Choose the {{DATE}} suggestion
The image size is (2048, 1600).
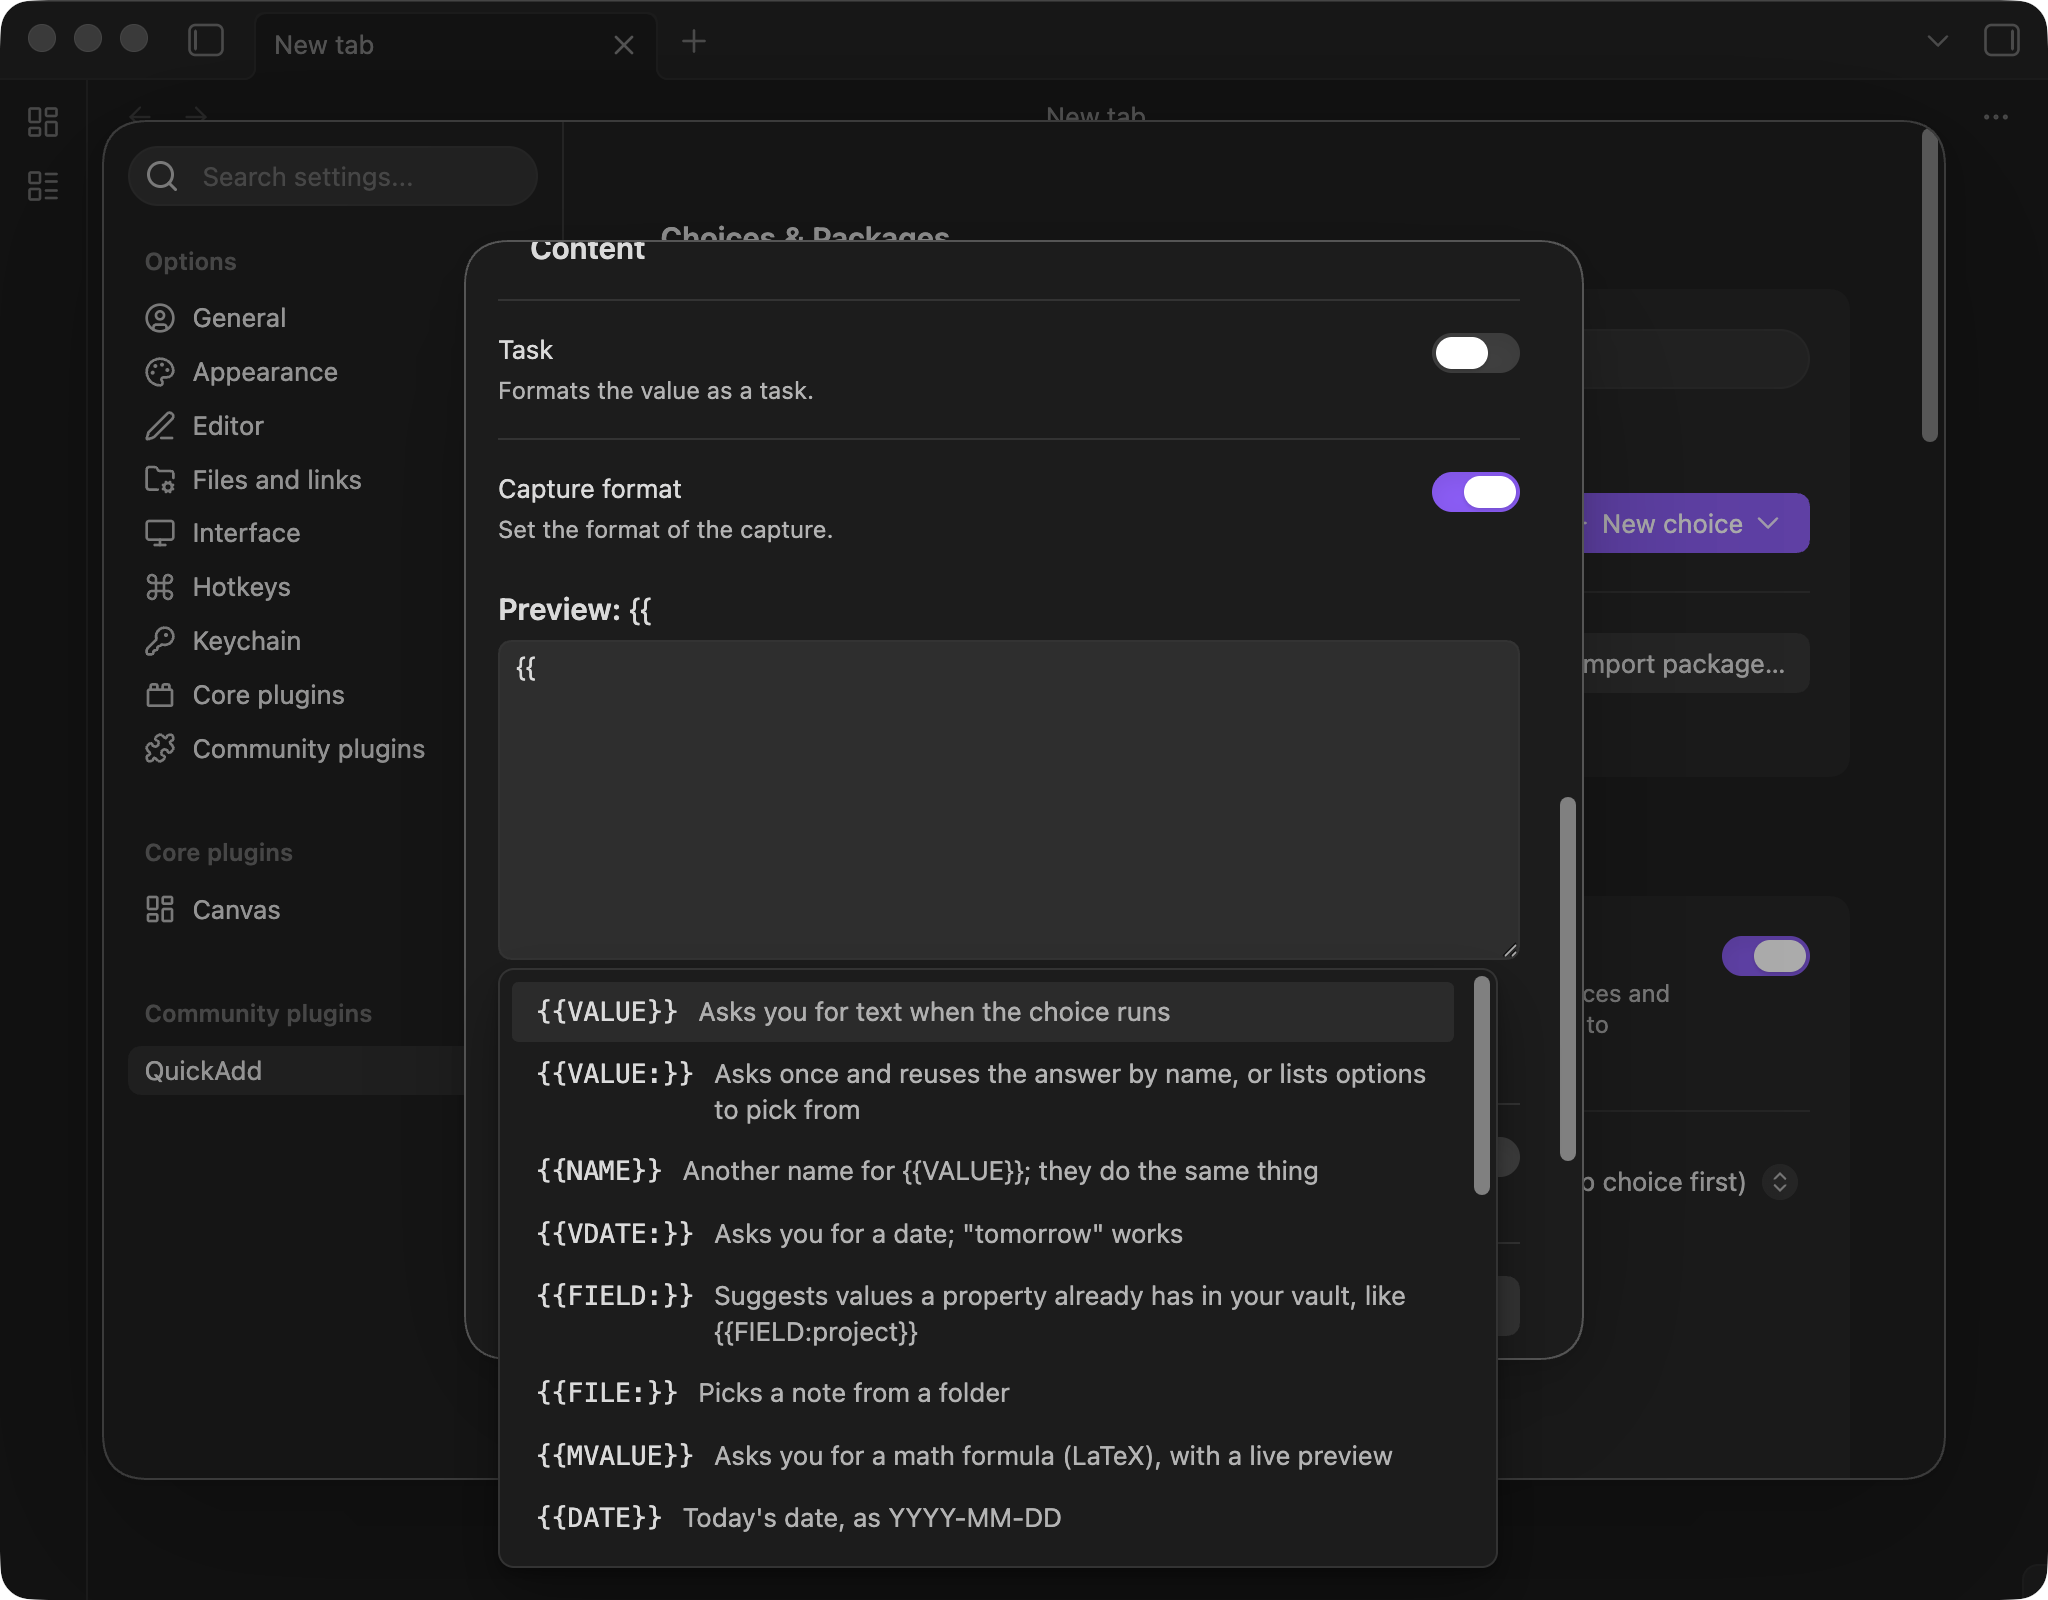982,1518
